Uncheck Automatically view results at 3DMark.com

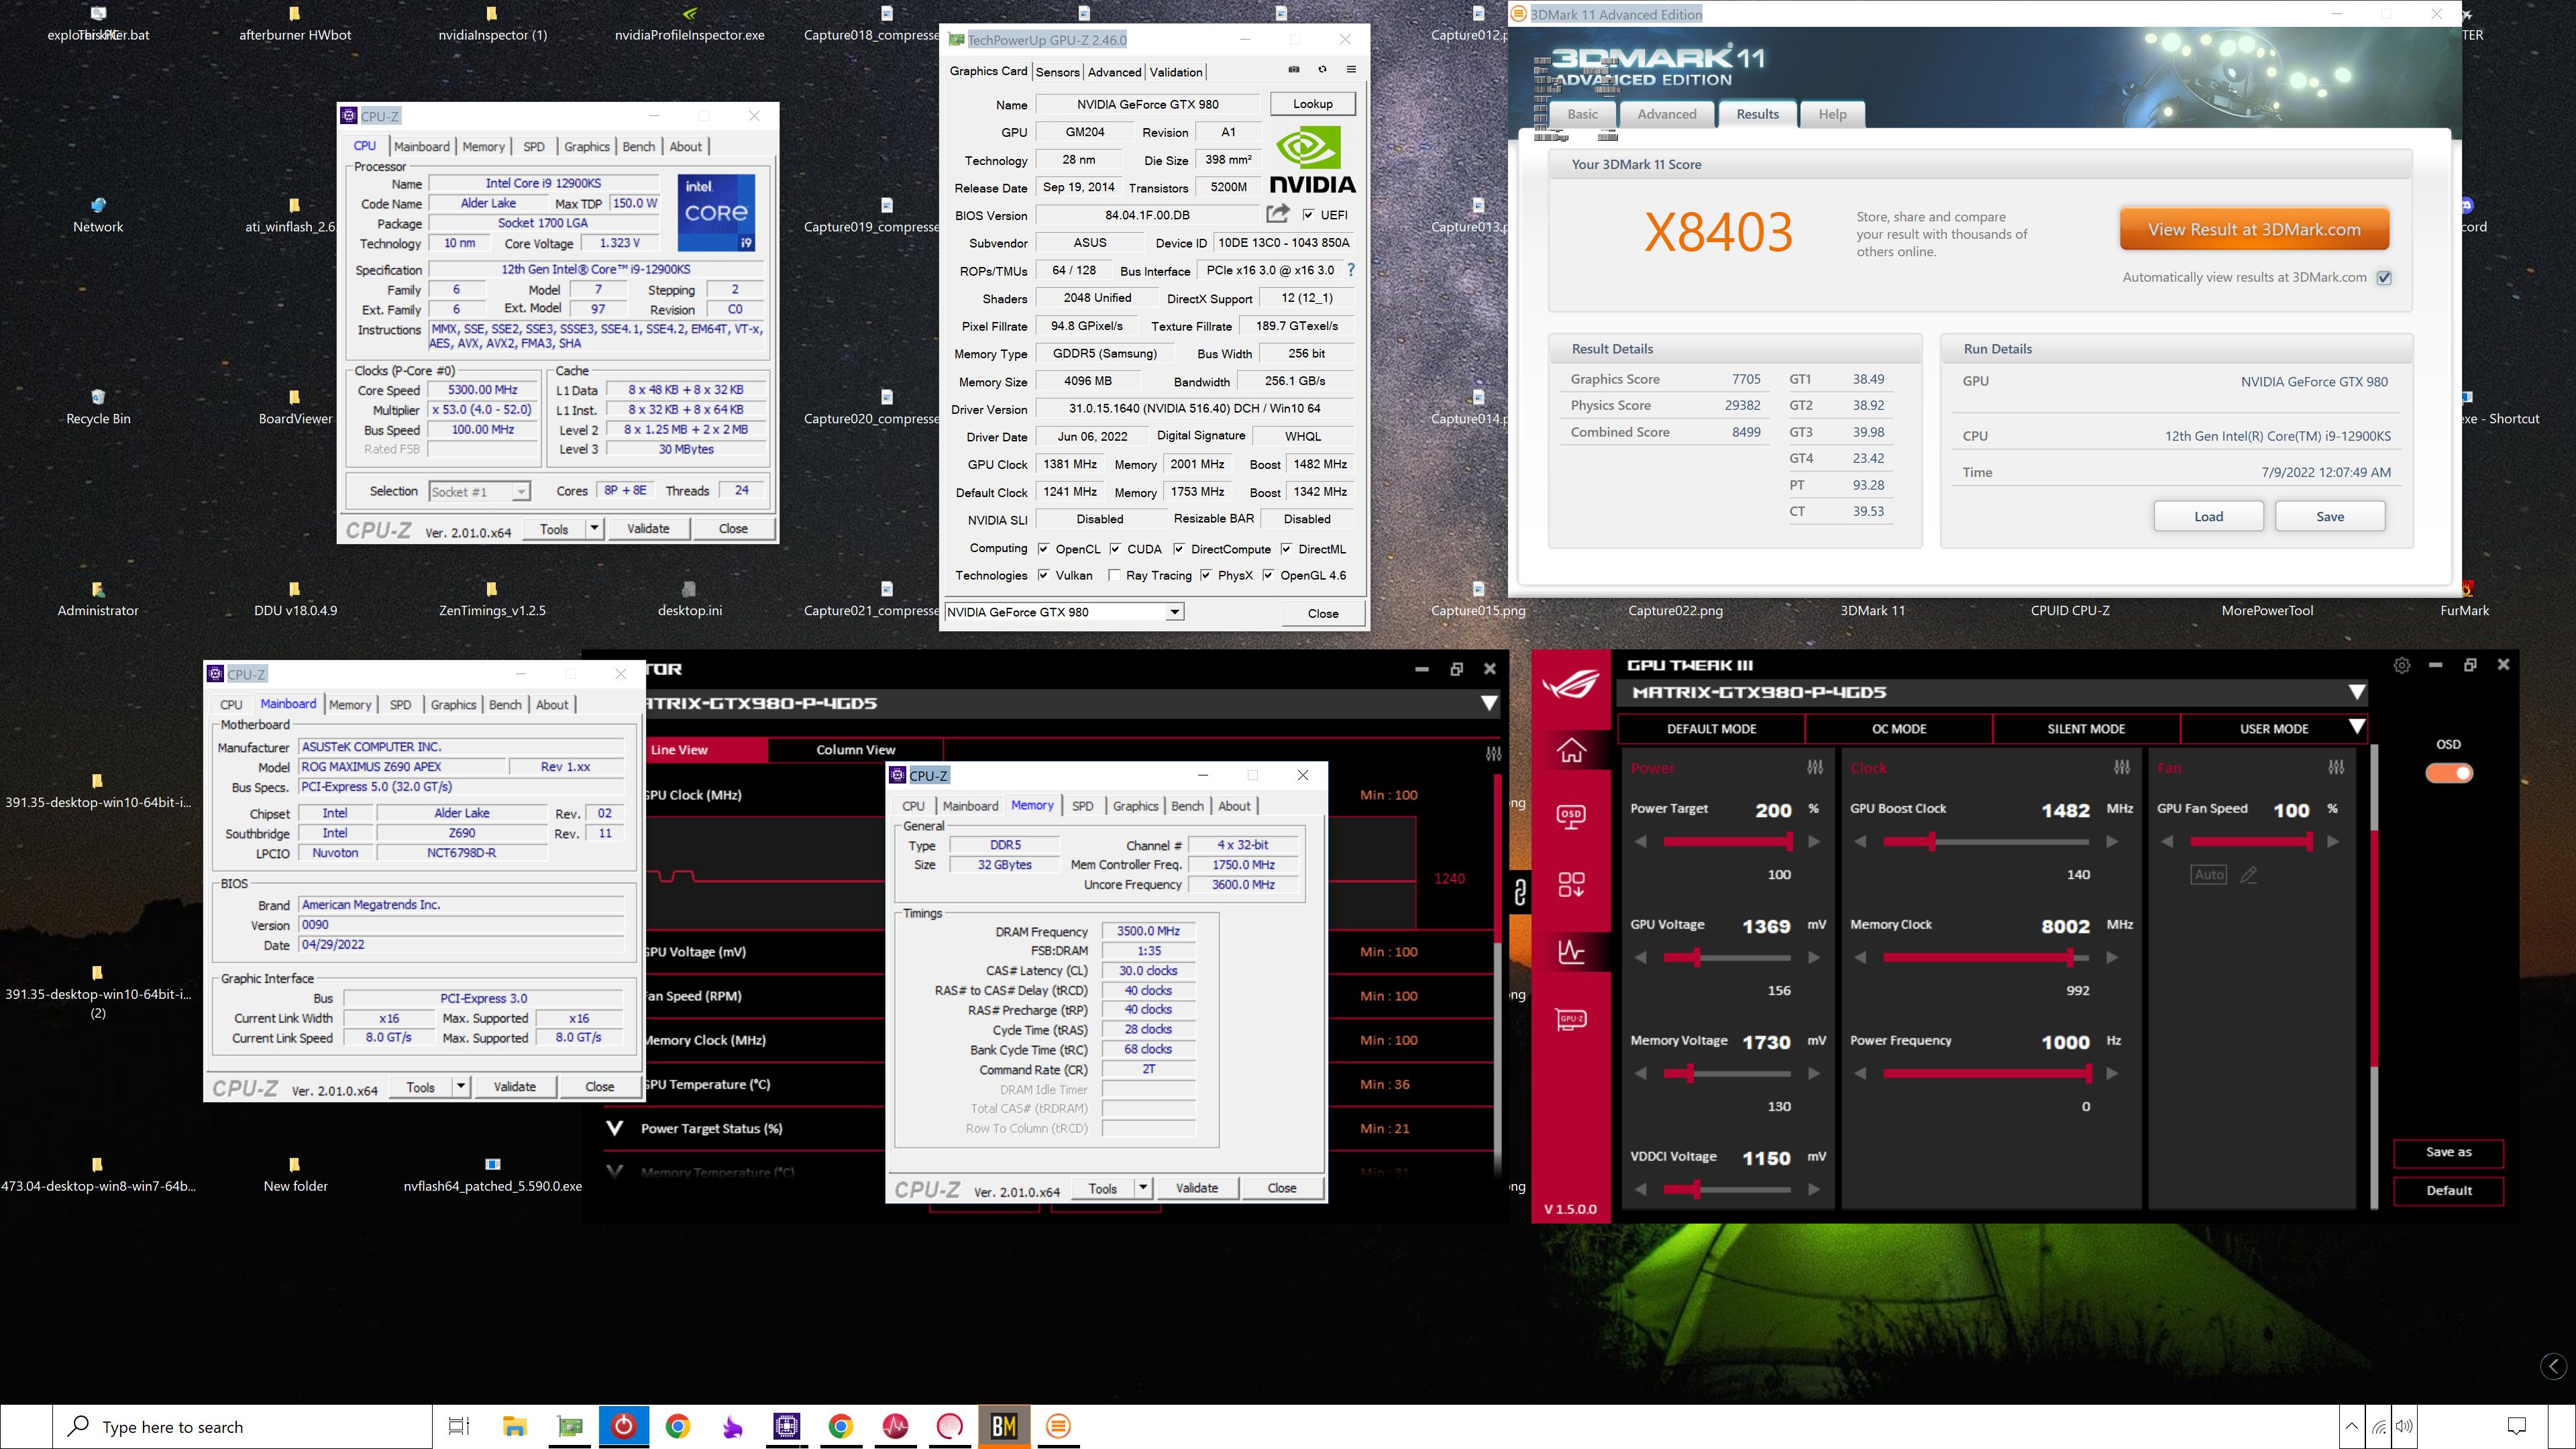click(2384, 278)
